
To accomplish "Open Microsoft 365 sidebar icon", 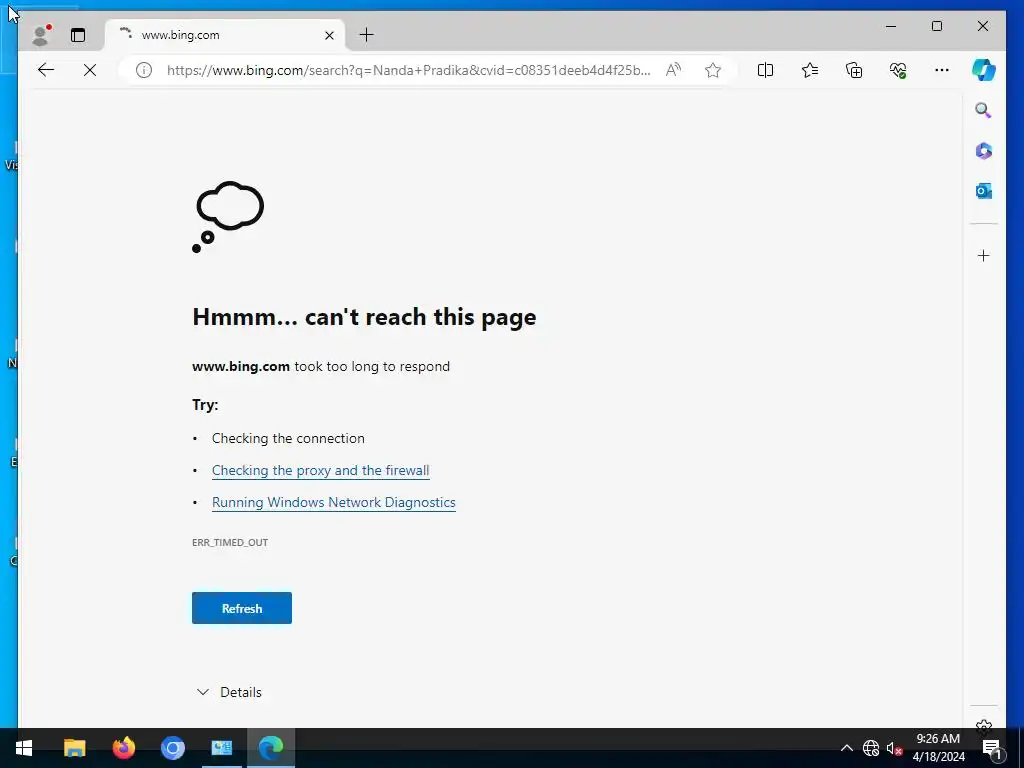I will click(984, 151).
